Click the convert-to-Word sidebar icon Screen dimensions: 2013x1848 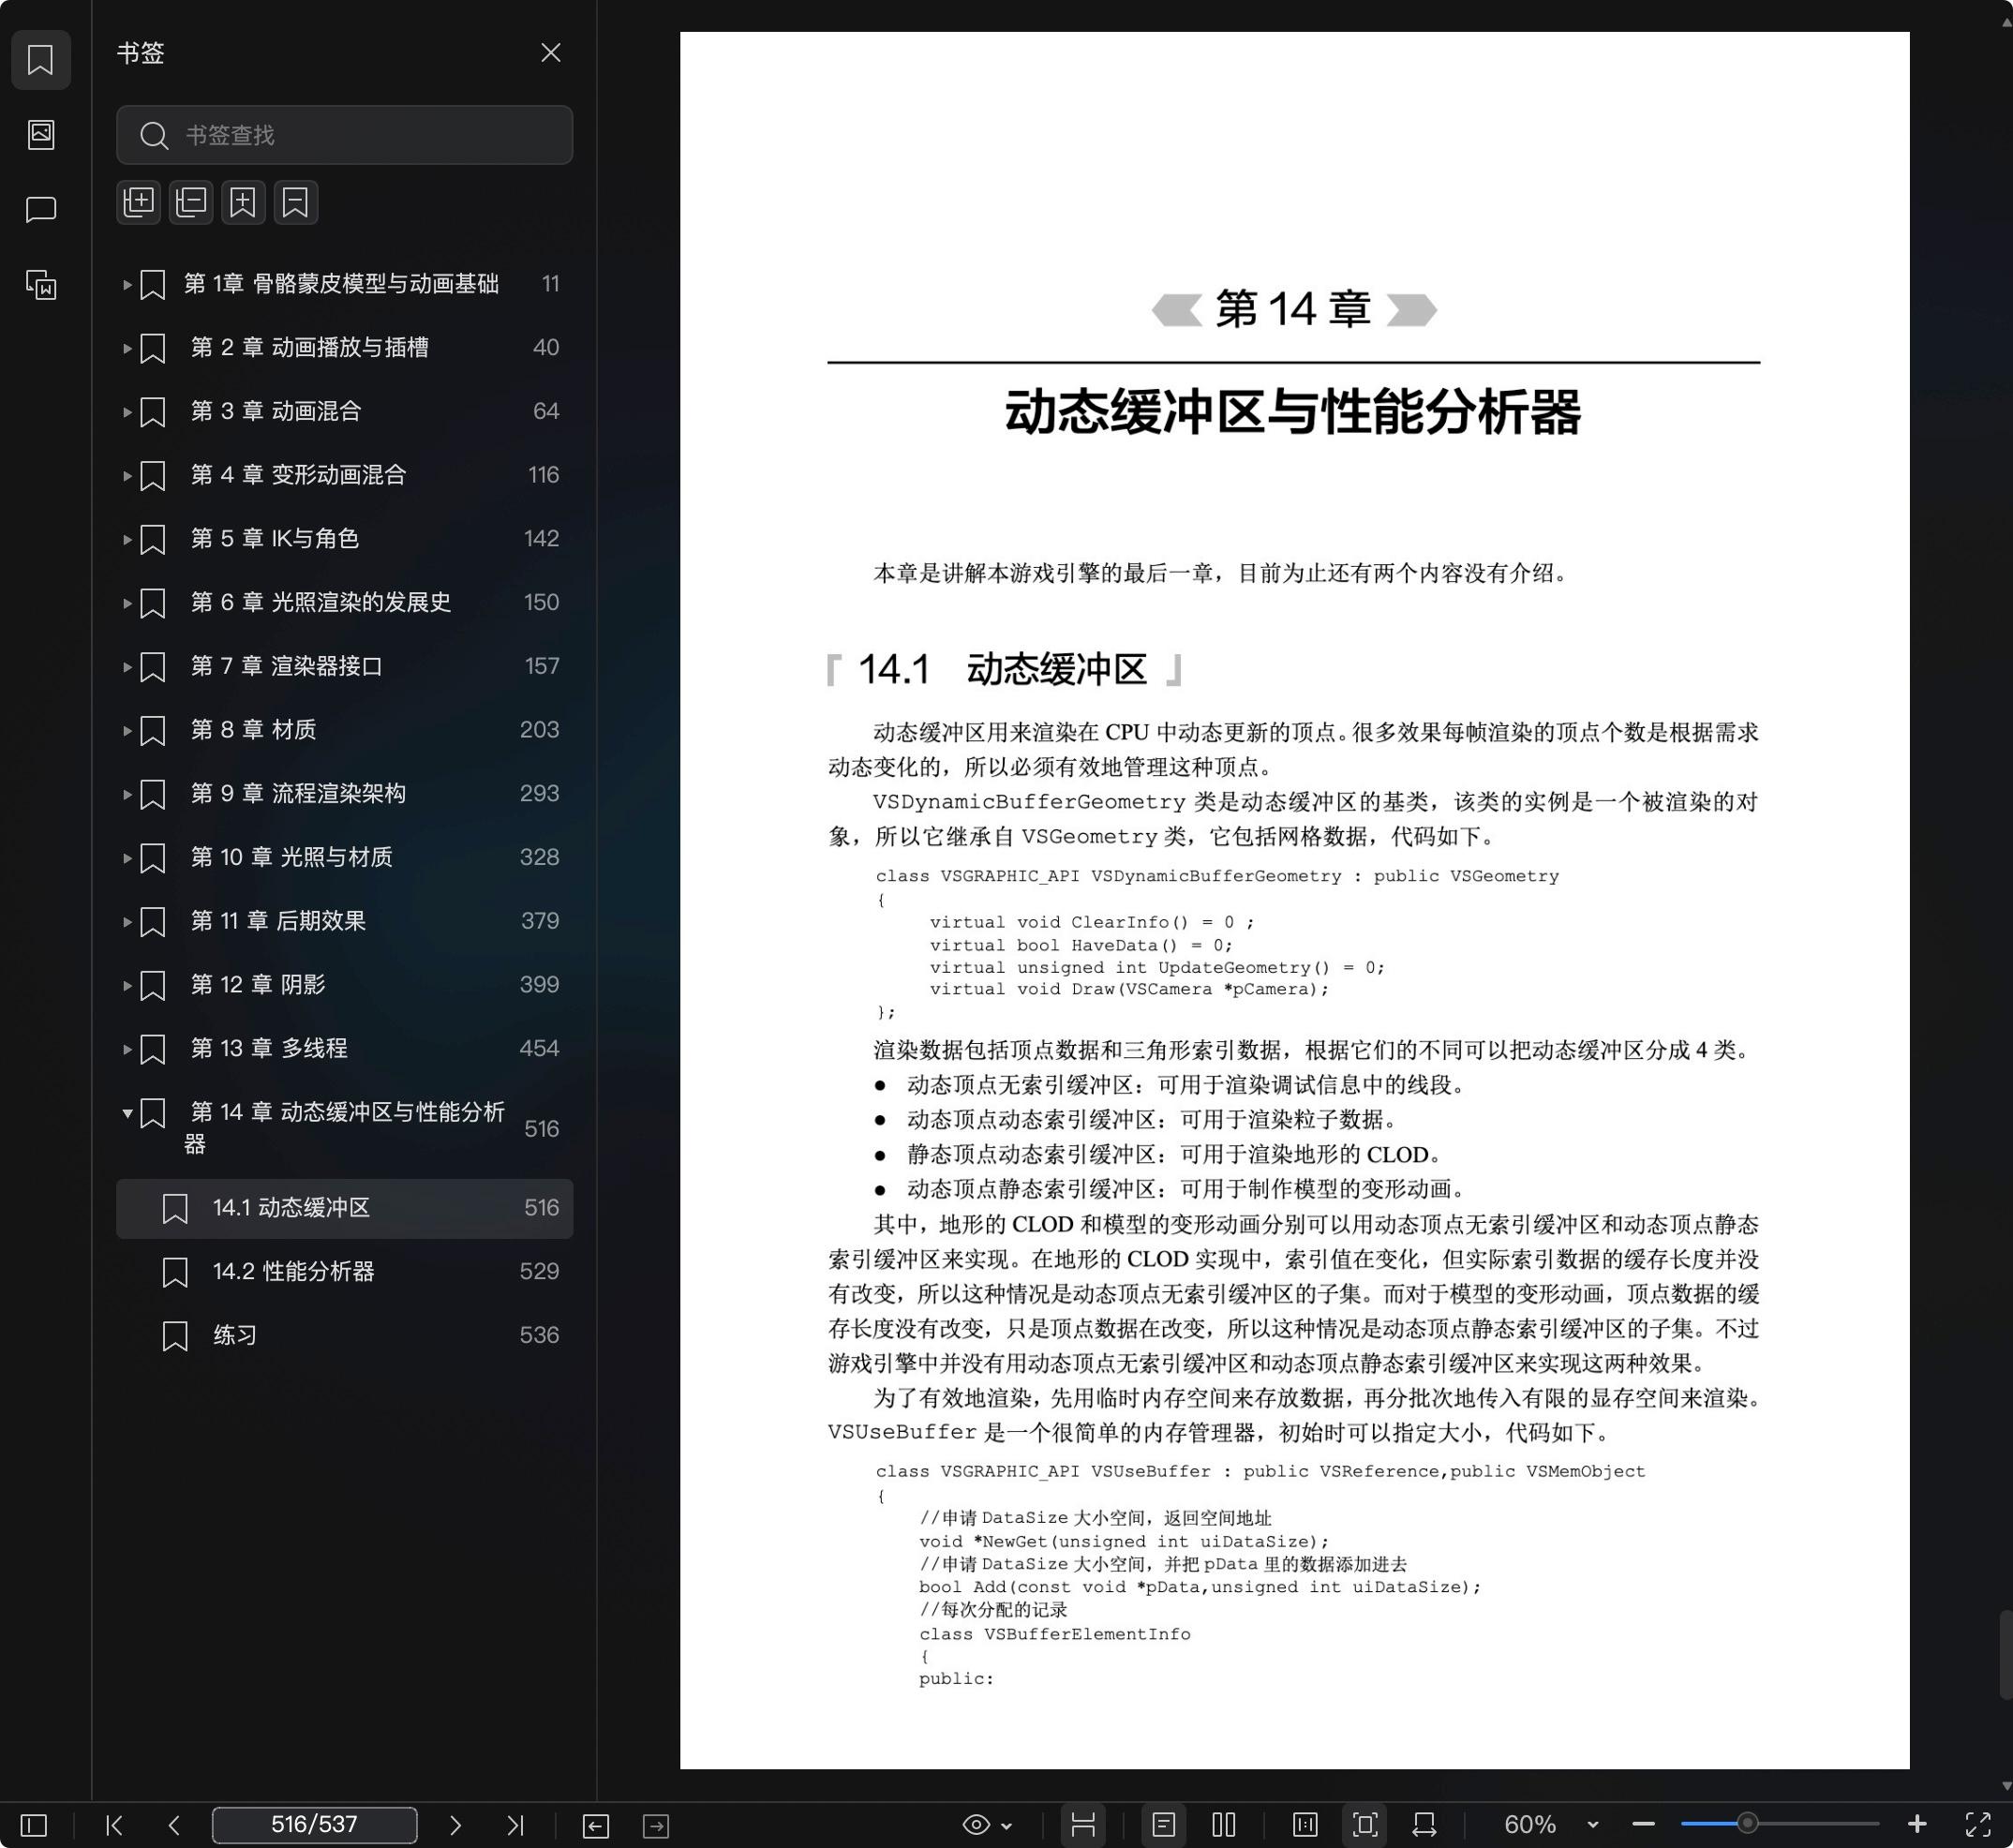(40, 285)
